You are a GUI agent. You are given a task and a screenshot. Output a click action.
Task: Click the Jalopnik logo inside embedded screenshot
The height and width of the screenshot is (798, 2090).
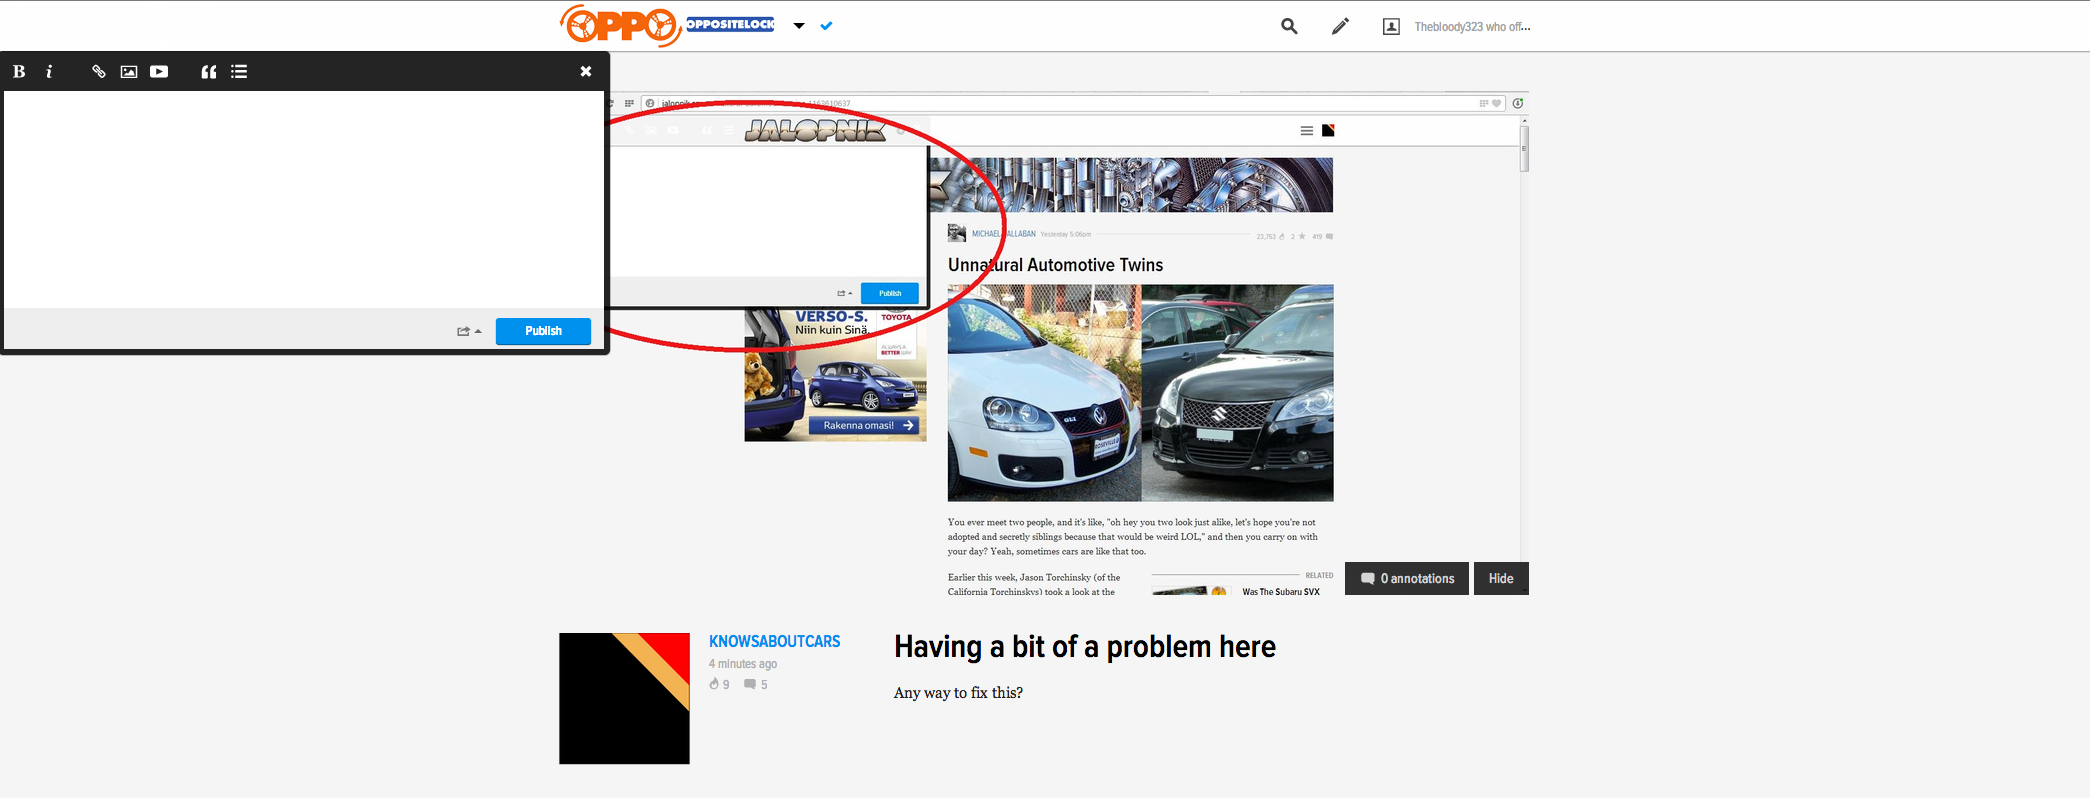815,131
